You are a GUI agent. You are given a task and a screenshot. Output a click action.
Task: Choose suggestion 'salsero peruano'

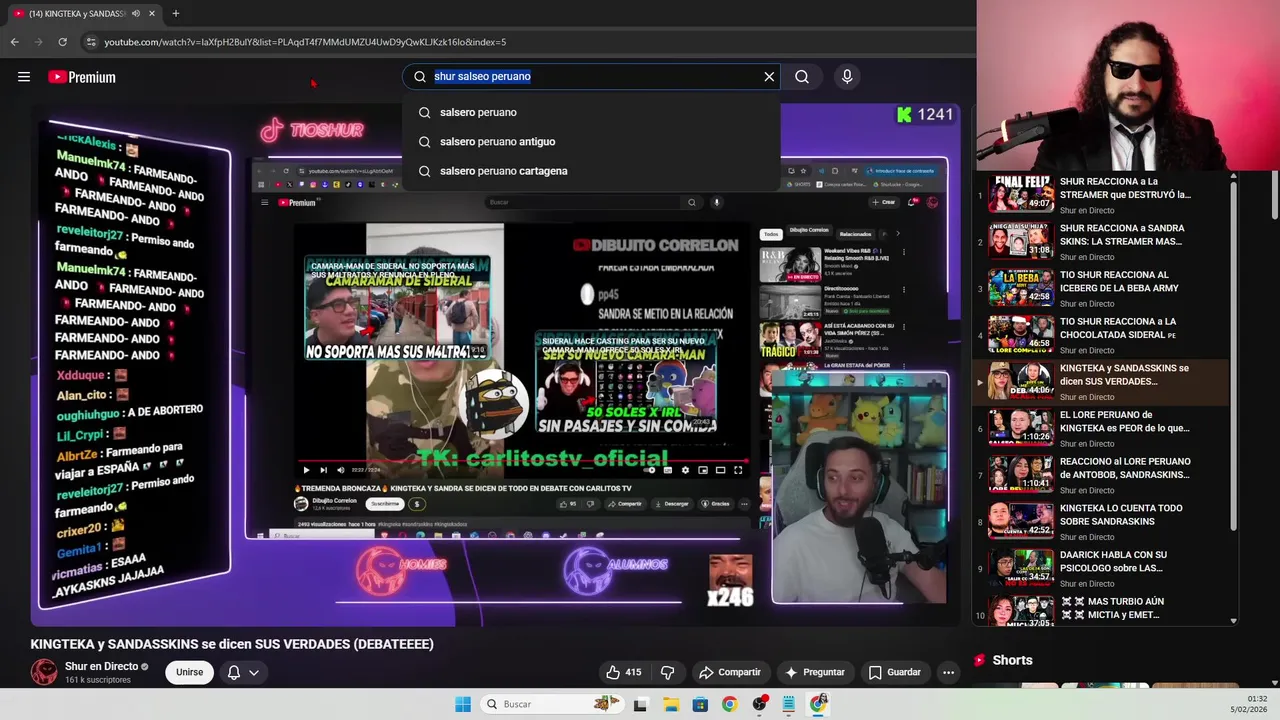click(x=591, y=112)
